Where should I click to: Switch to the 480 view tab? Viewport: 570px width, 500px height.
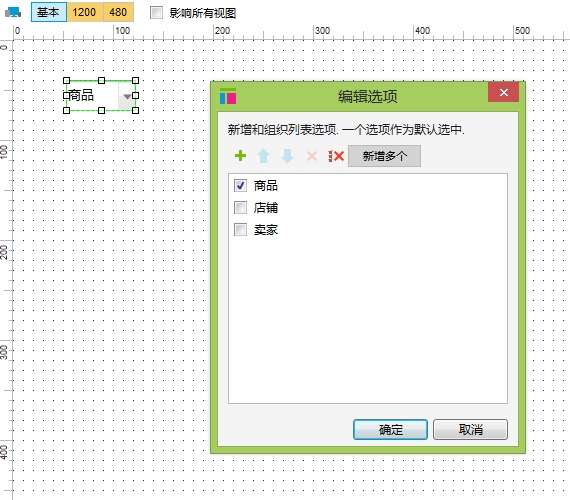[x=118, y=12]
